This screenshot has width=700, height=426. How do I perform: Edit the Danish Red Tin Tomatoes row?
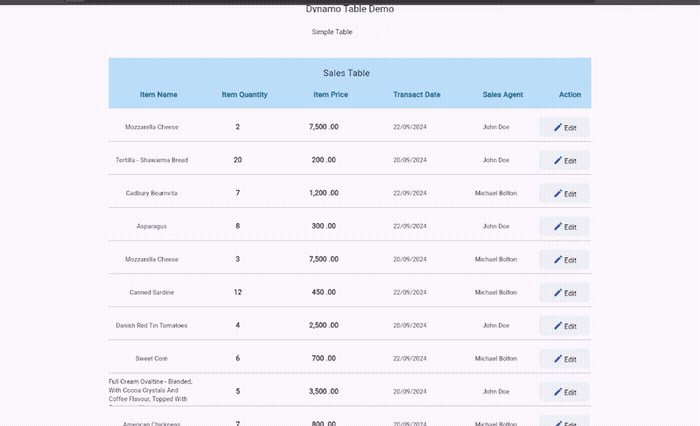[x=564, y=326]
